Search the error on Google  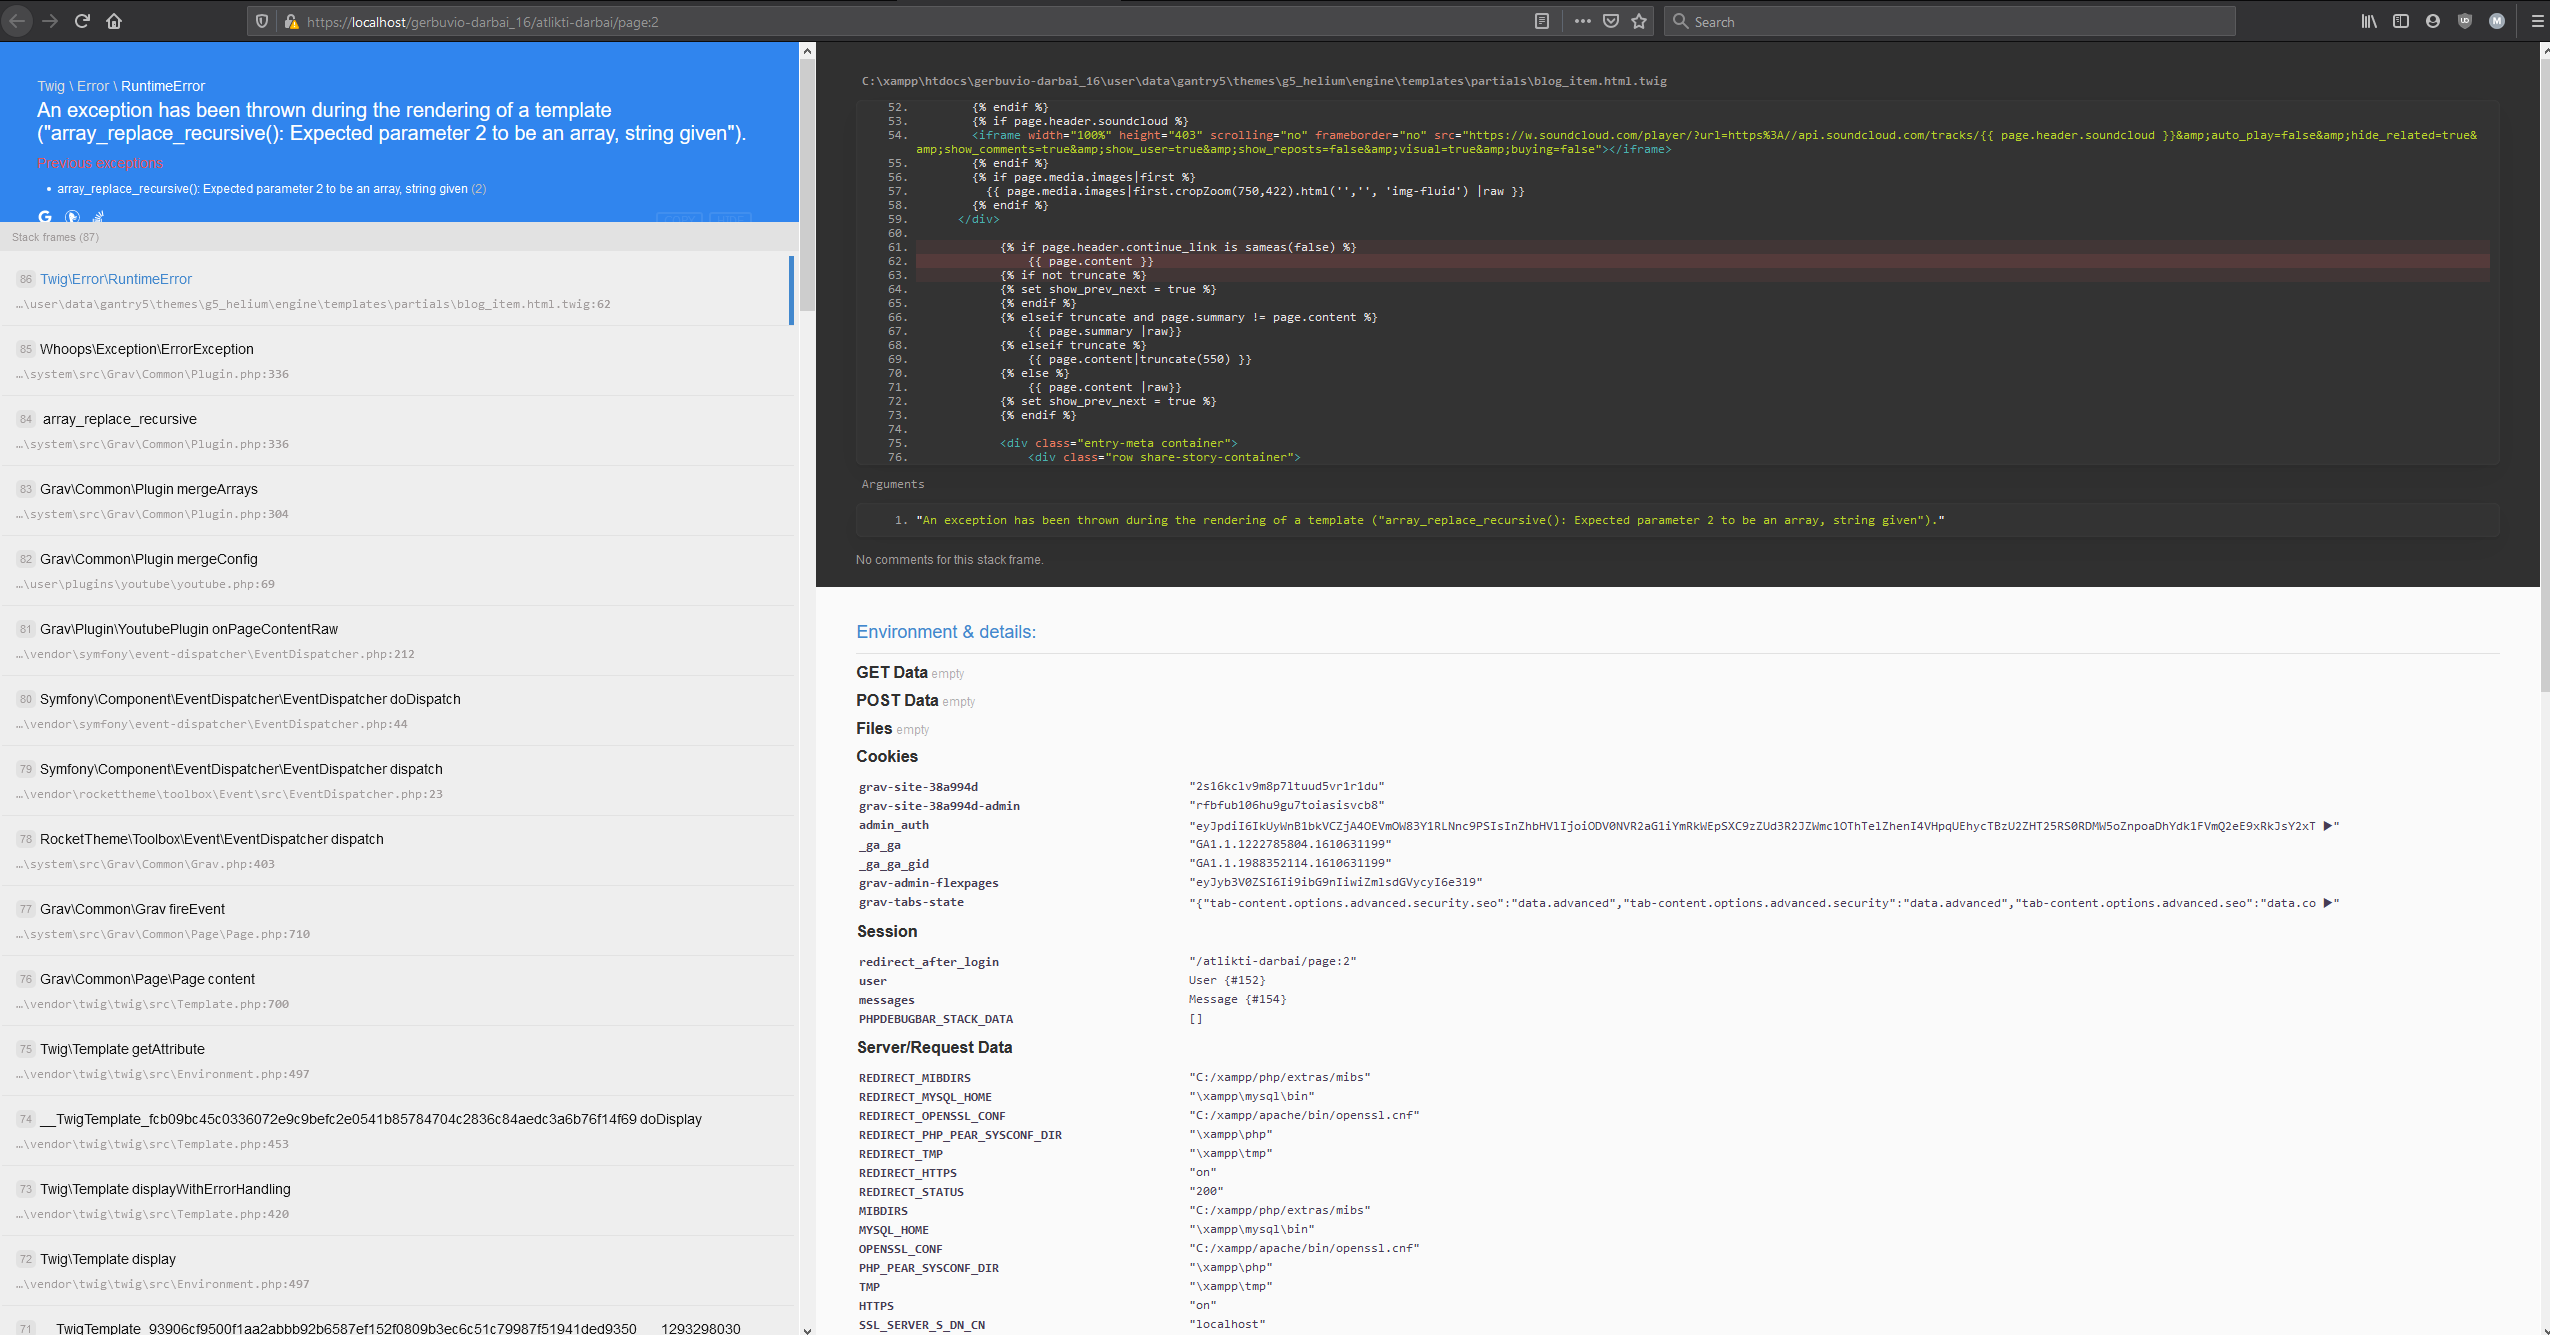(44, 216)
